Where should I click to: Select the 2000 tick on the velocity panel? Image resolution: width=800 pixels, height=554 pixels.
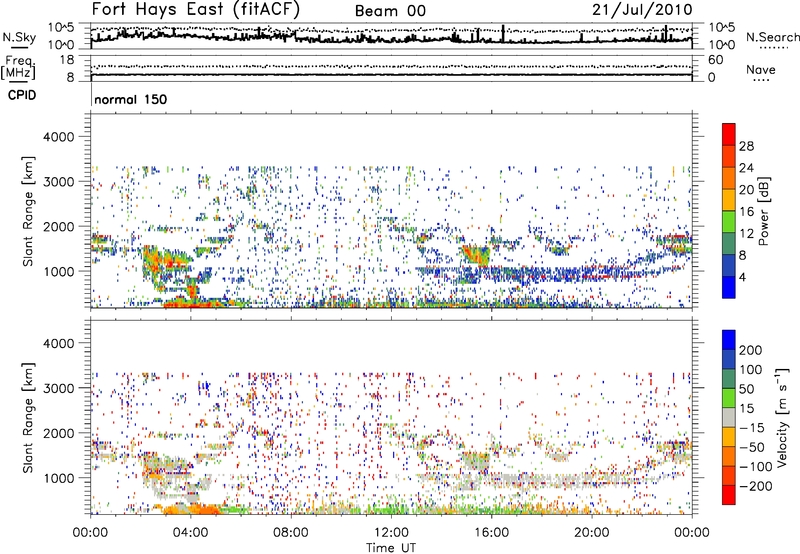point(58,433)
